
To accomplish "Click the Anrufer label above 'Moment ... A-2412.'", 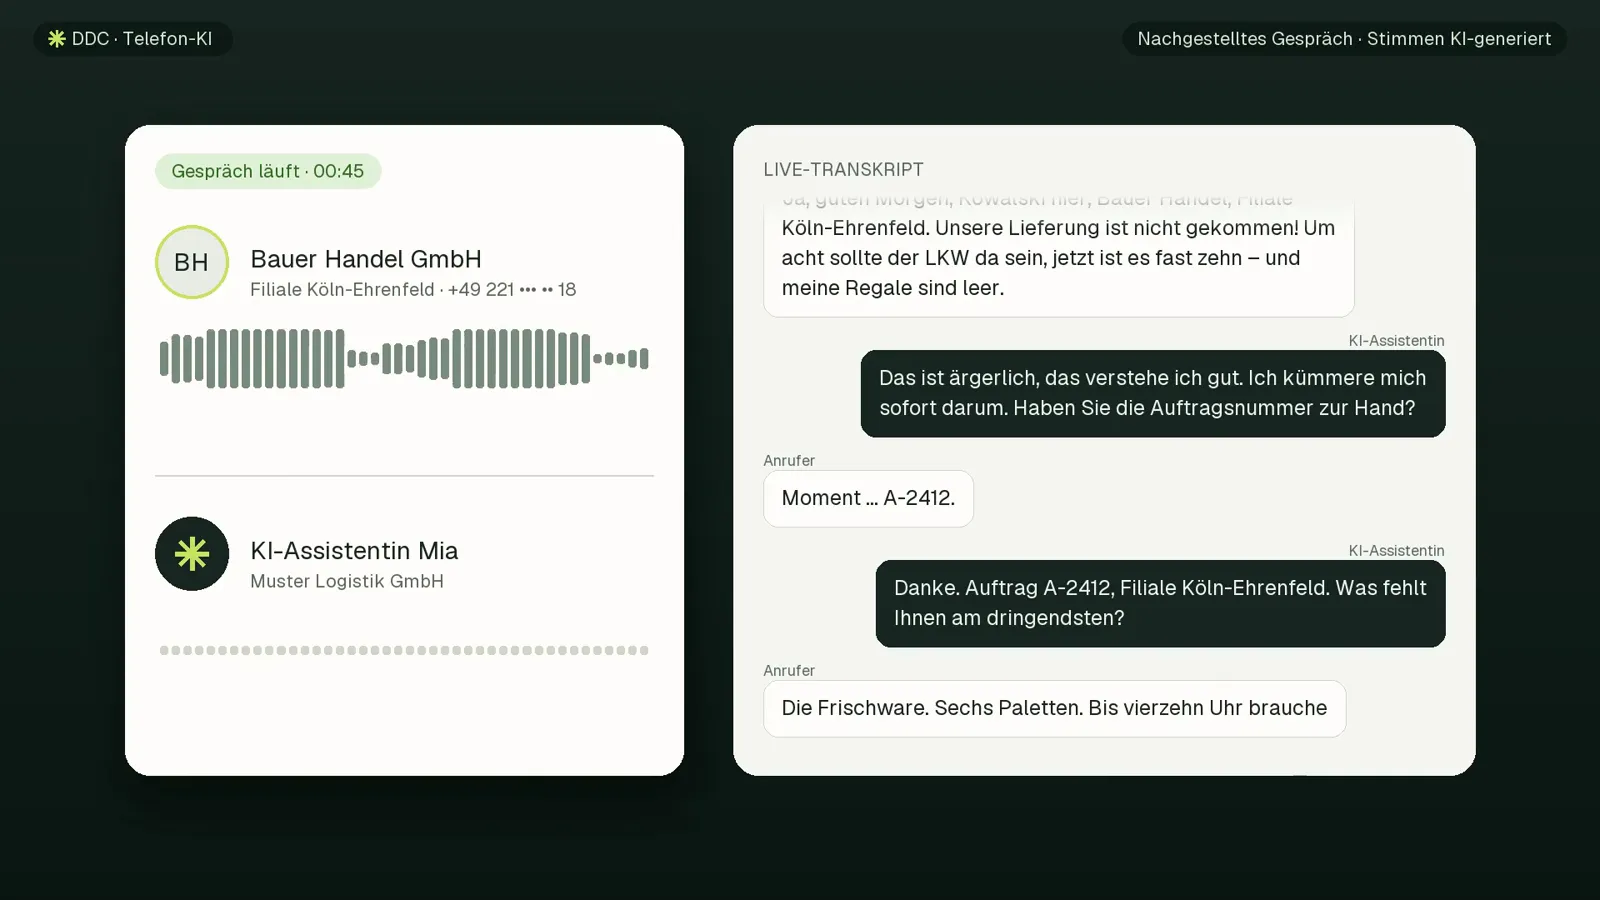I will [789, 461].
